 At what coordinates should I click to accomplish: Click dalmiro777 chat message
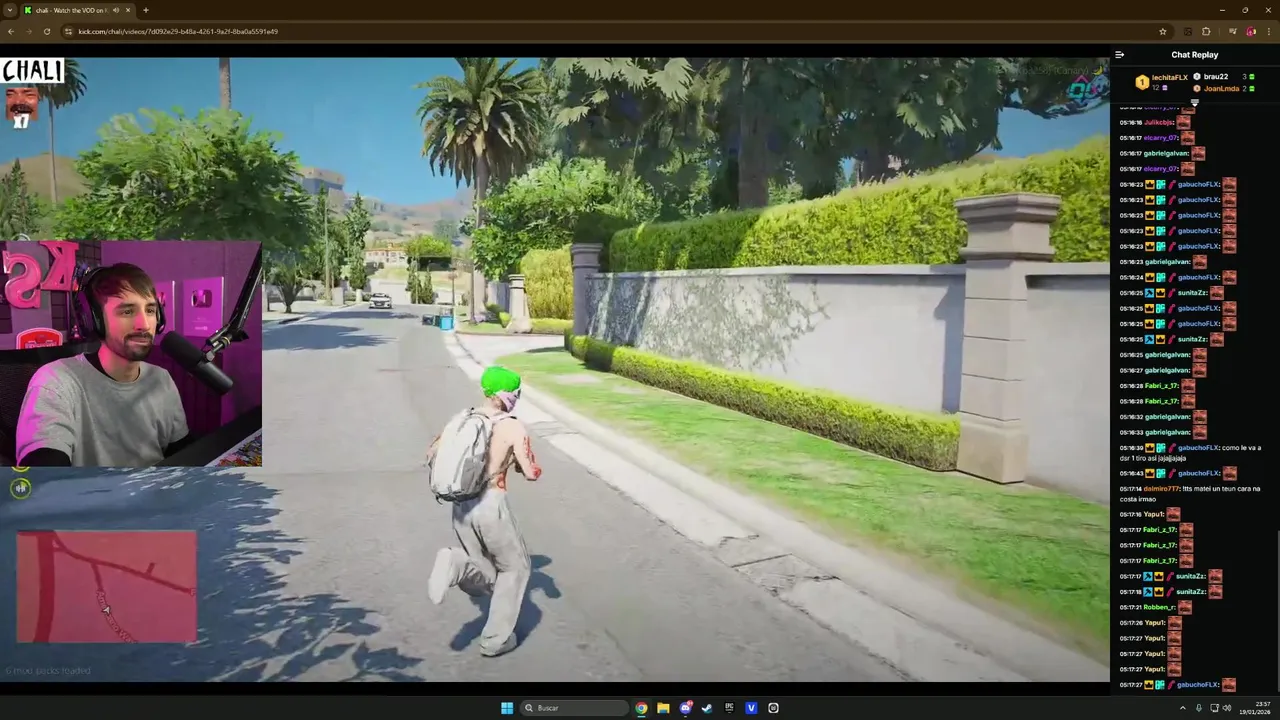pyautogui.click(x=1190, y=494)
